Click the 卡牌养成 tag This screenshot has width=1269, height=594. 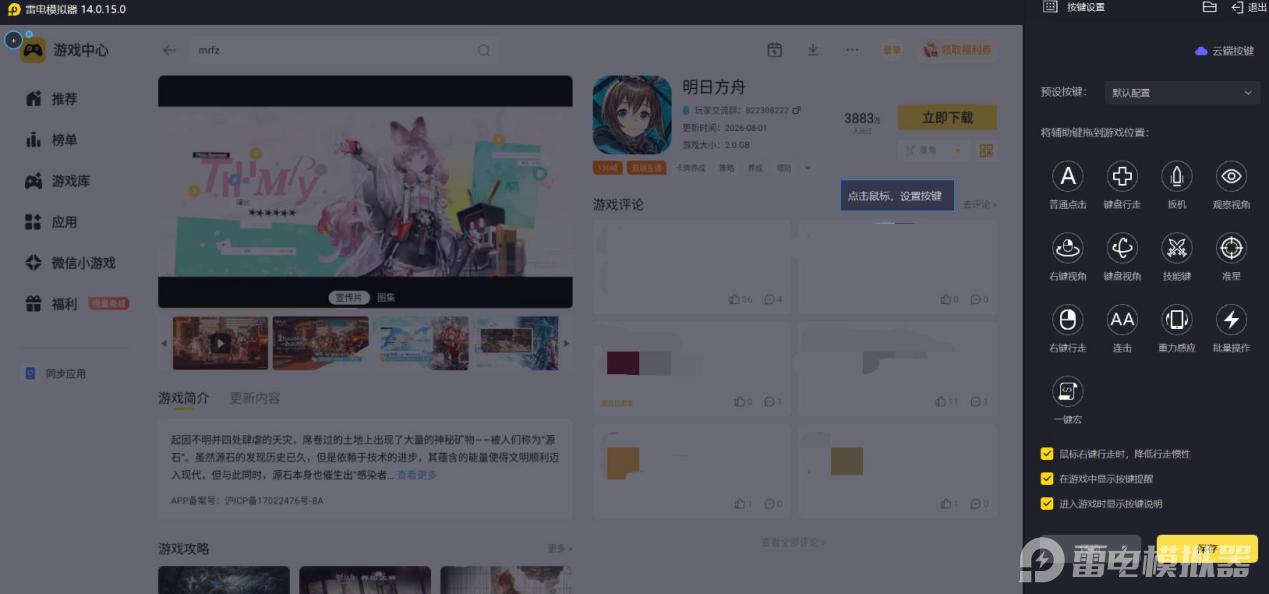[691, 168]
